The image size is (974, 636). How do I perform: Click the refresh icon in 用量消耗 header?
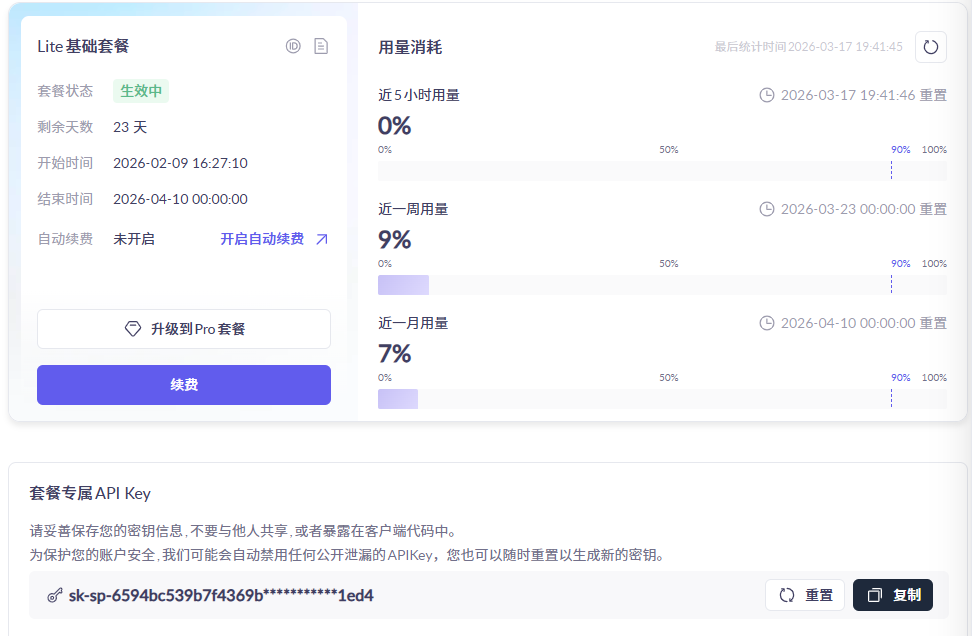[x=930, y=47]
